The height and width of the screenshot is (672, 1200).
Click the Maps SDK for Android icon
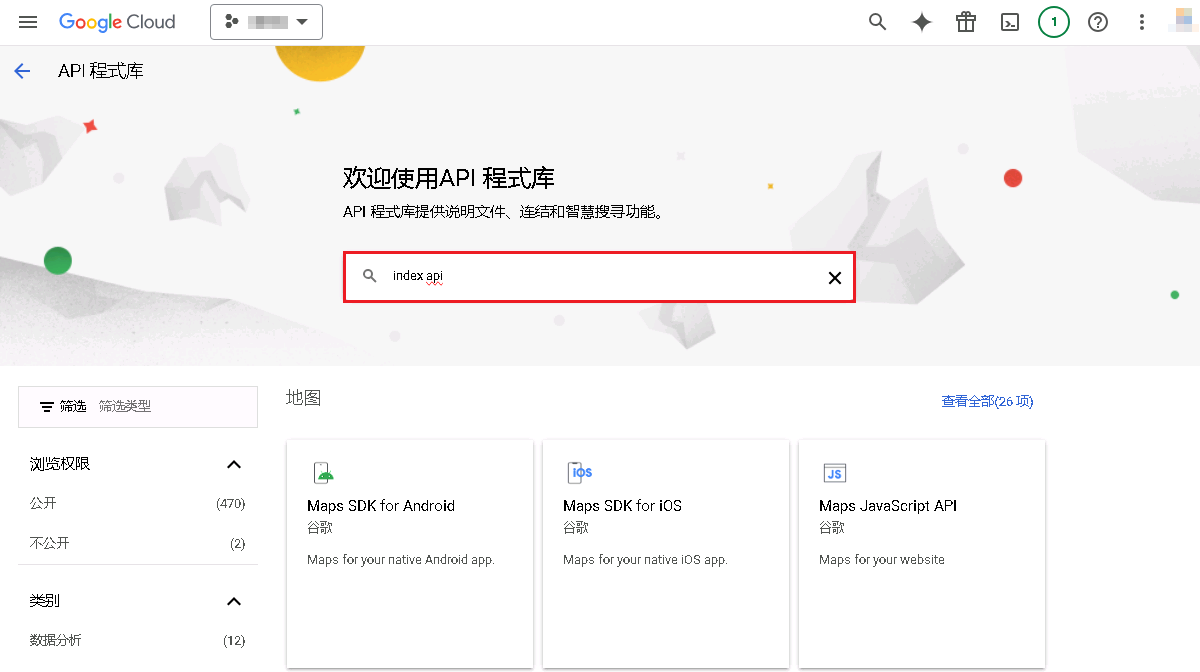(322, 473)
